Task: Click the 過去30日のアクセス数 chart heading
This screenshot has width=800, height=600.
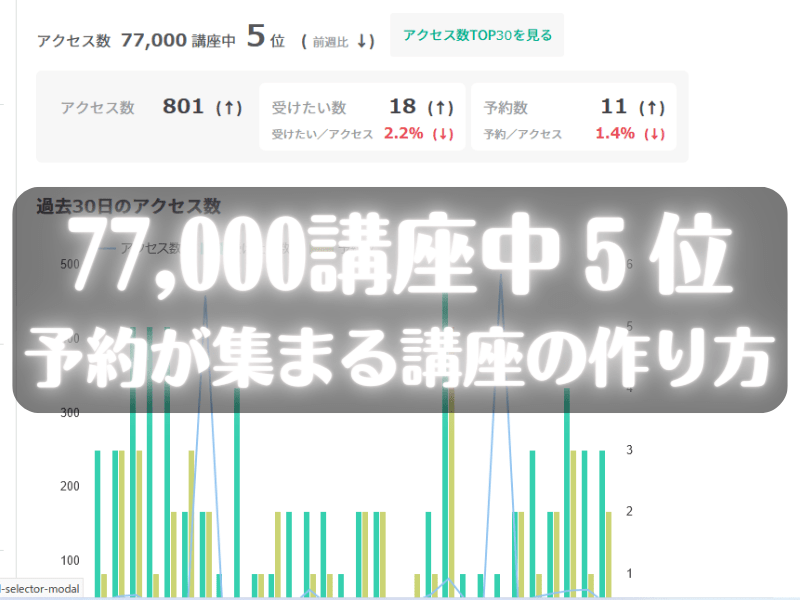Action: [128, 206]
